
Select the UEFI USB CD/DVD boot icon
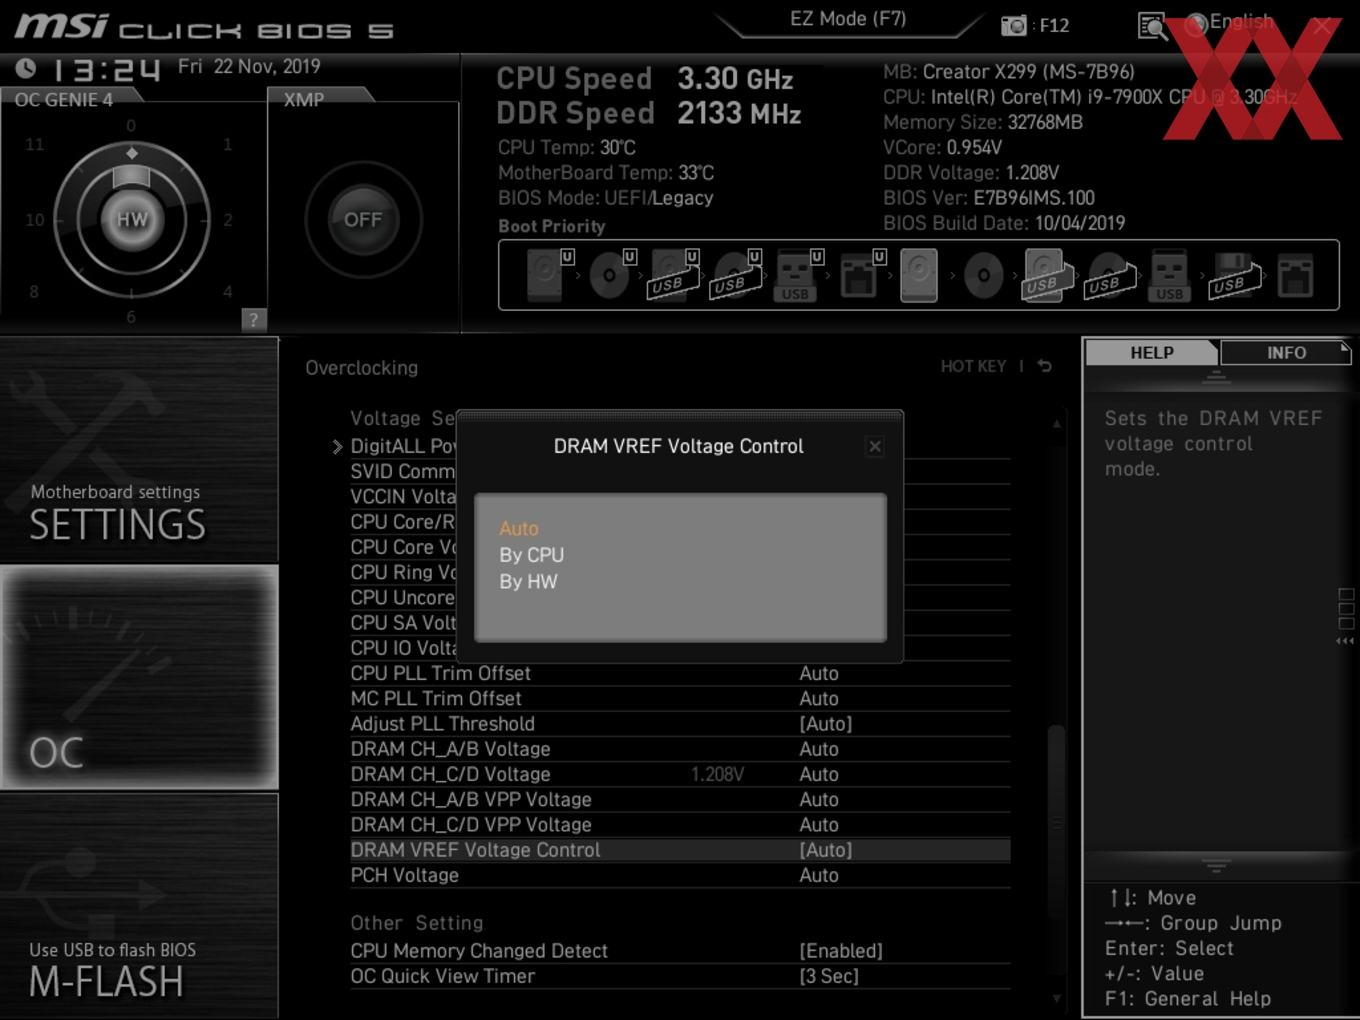tap(737, 274)
